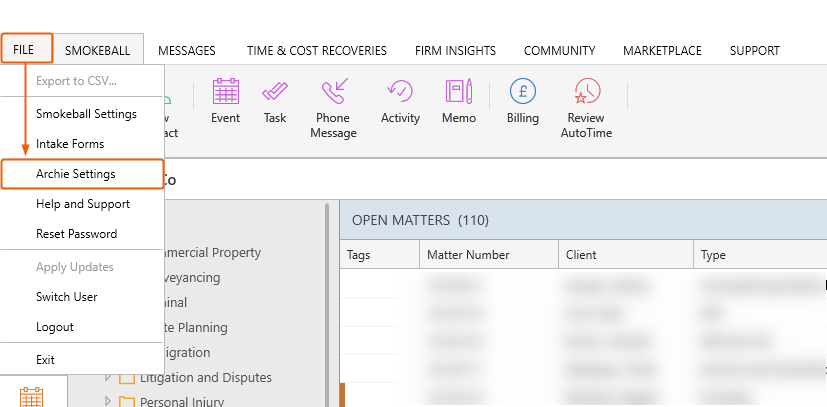The image size is (827, 407).
Task: Expand the Personal Injury folder
Action: pyautogui.click(x=108, y=402)
